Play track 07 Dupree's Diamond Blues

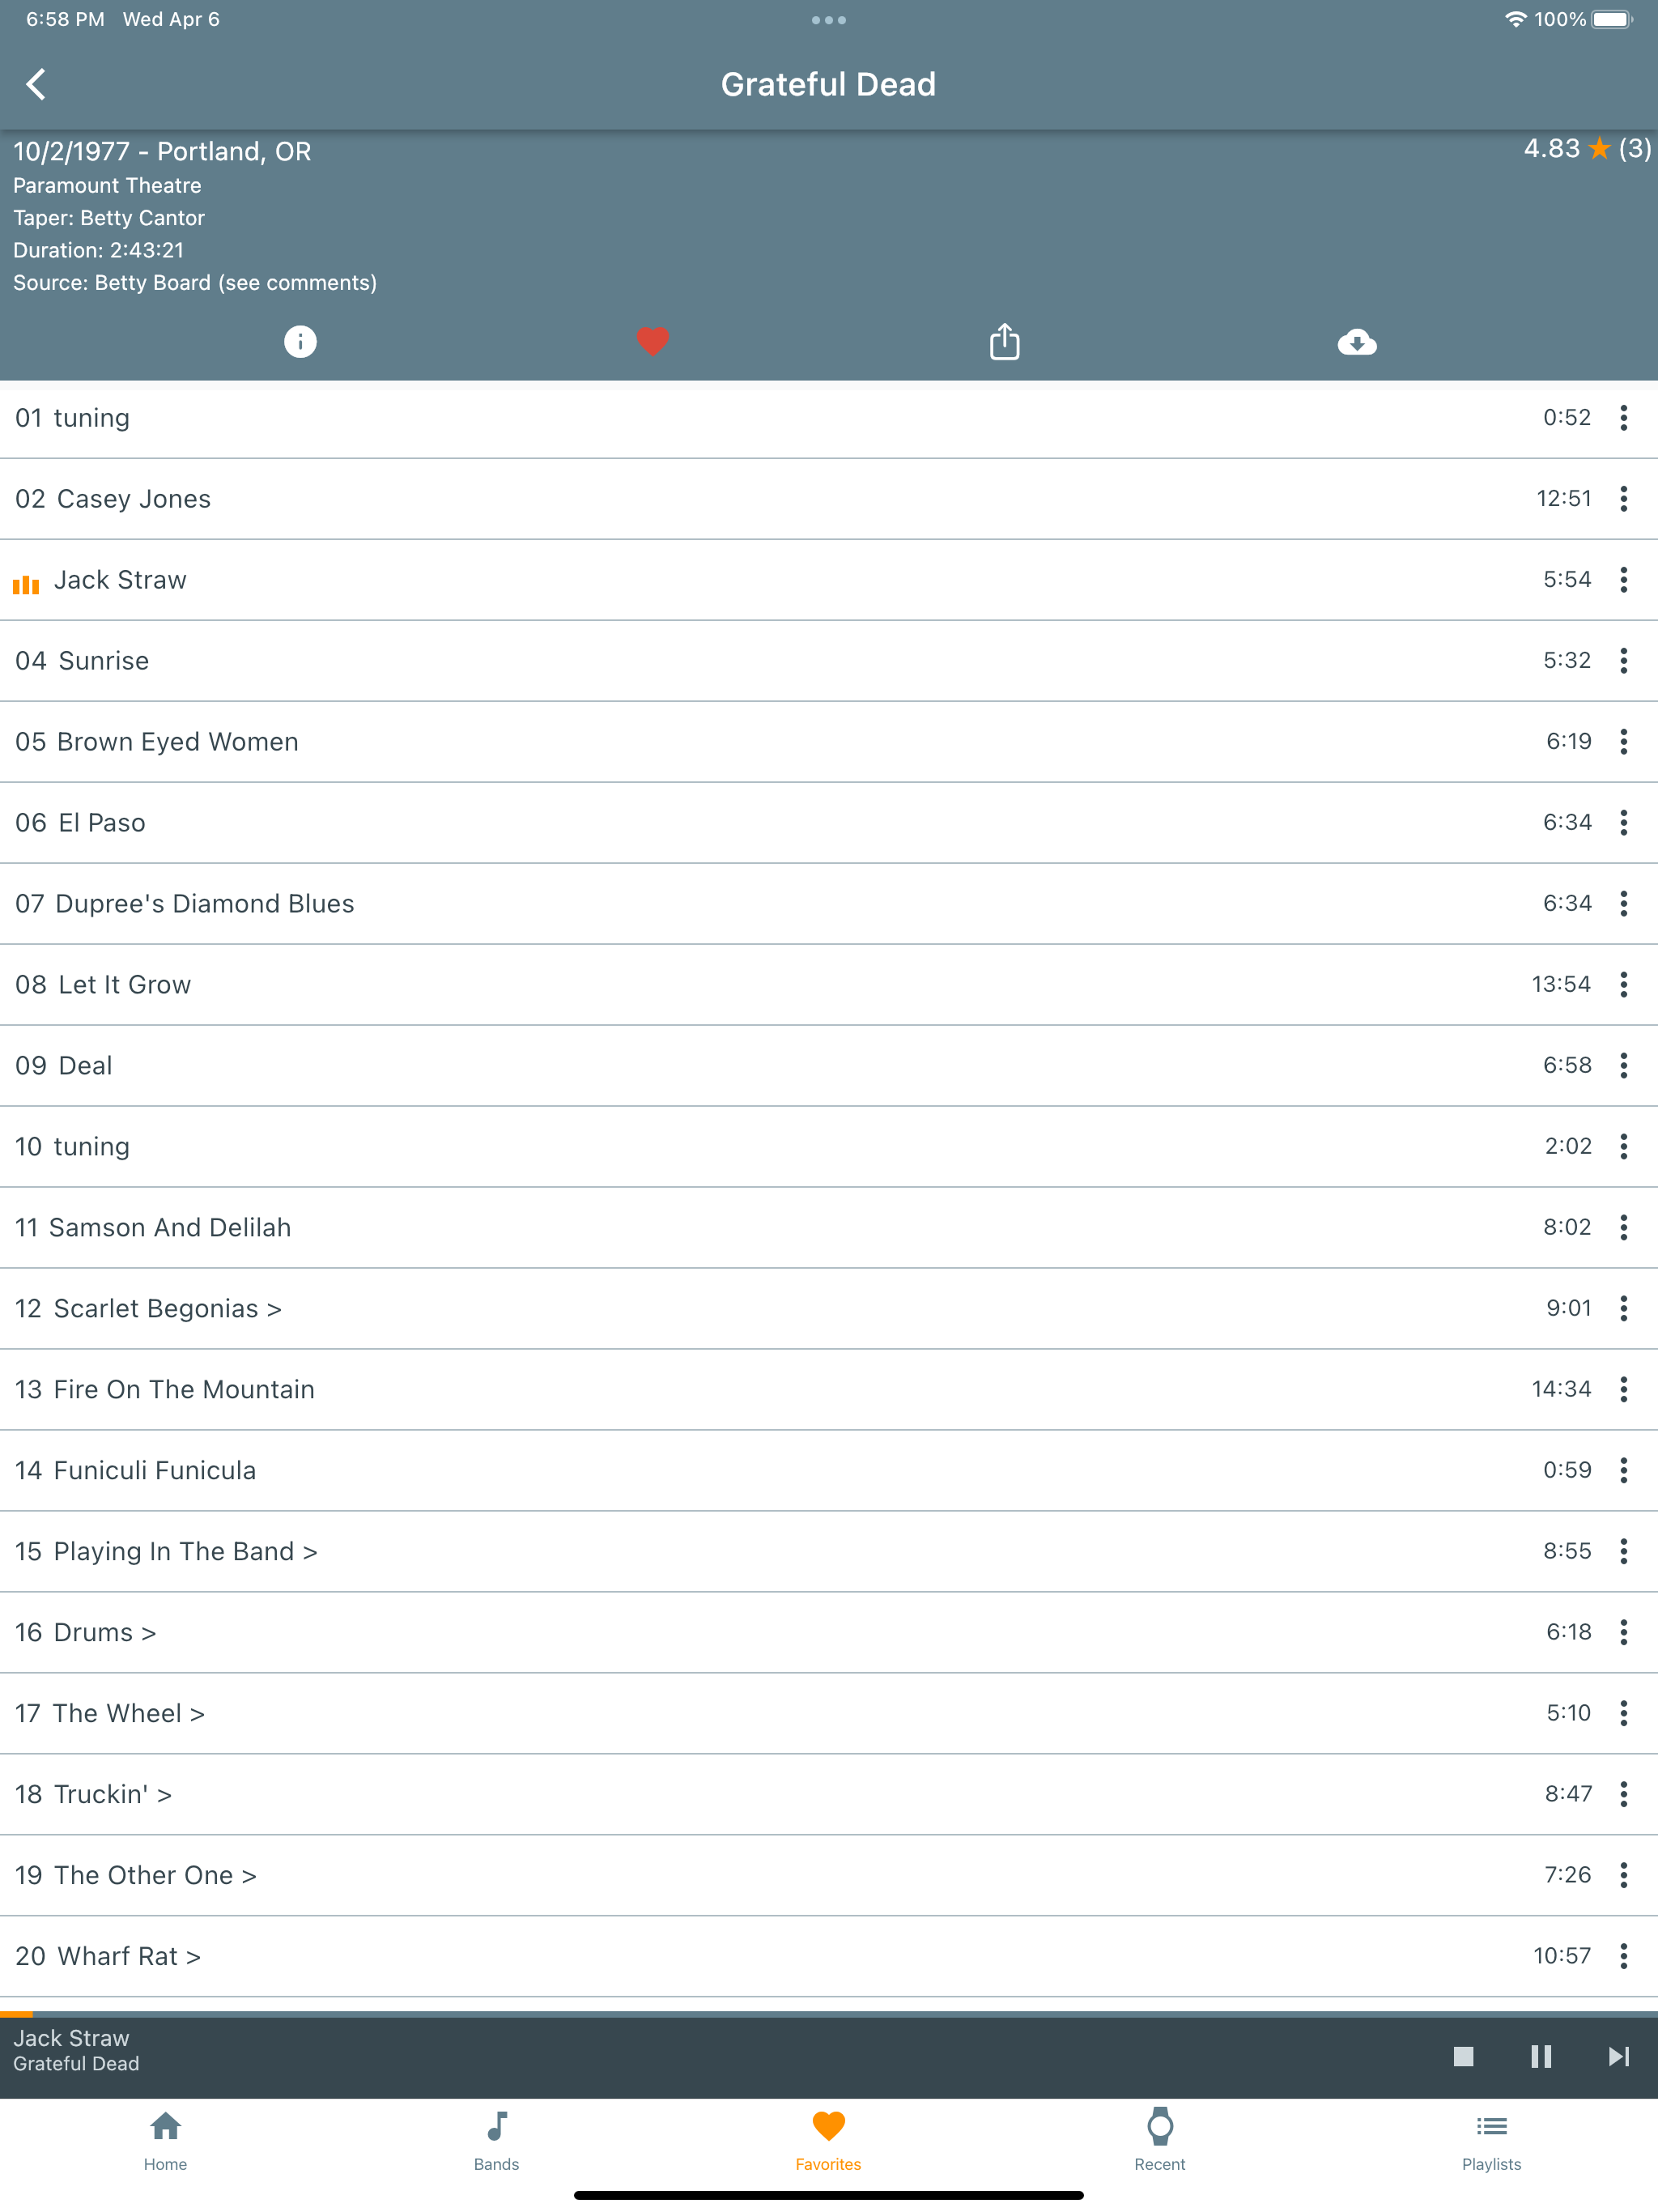point(829,904)
